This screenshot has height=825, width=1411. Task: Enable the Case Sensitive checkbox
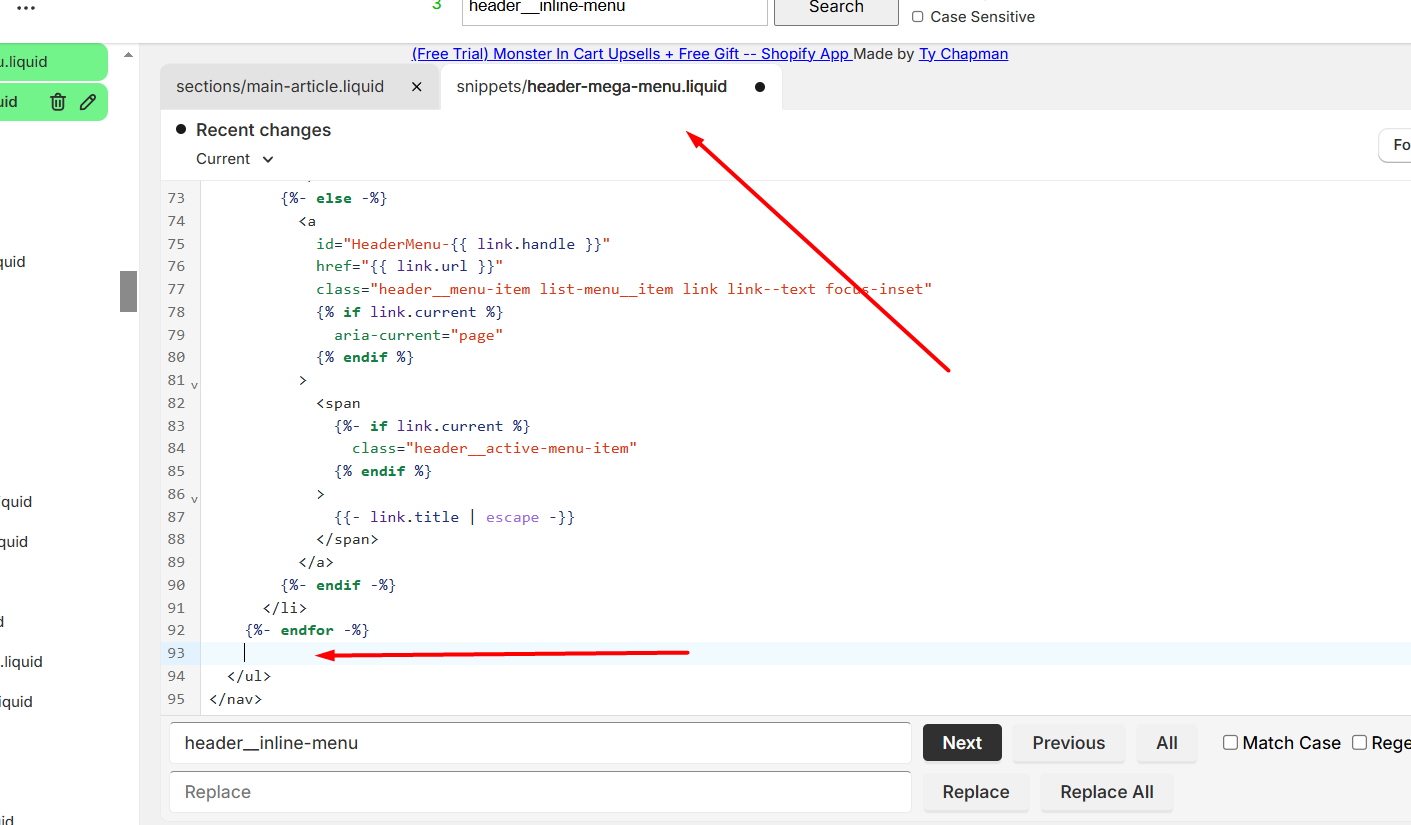click(x=918, y=17)
